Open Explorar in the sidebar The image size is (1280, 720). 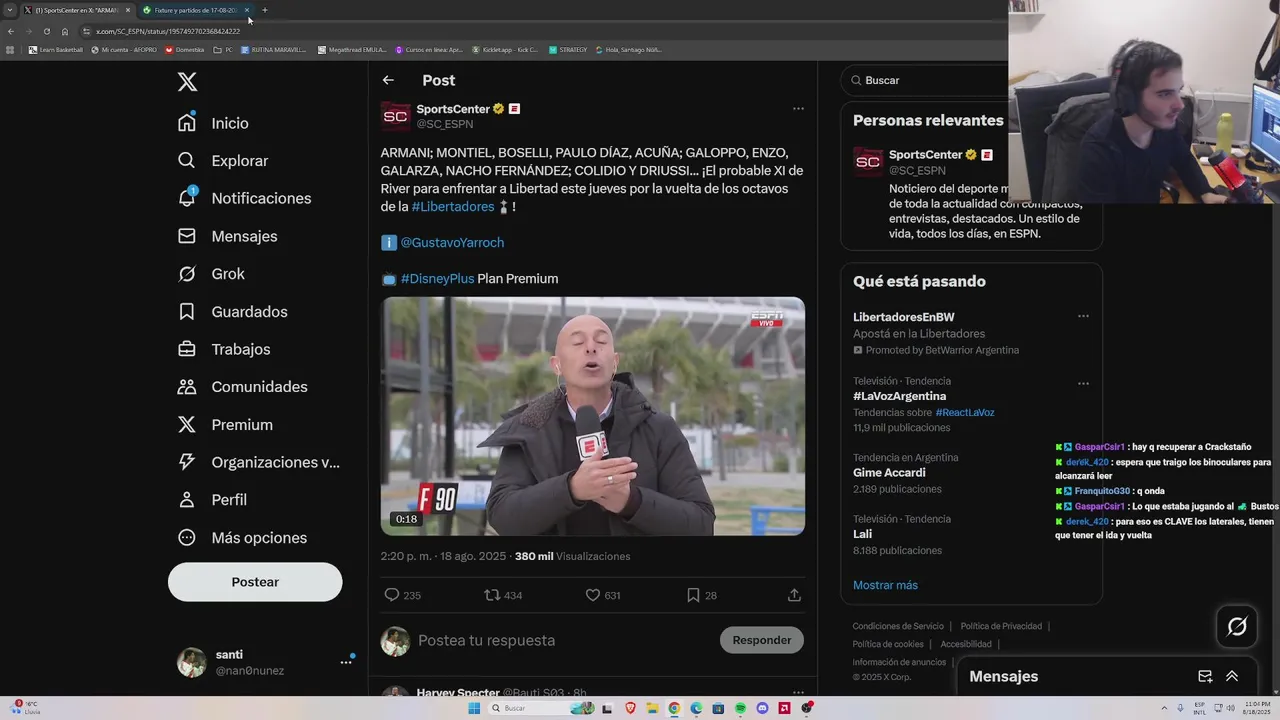(x=223, y=160)
